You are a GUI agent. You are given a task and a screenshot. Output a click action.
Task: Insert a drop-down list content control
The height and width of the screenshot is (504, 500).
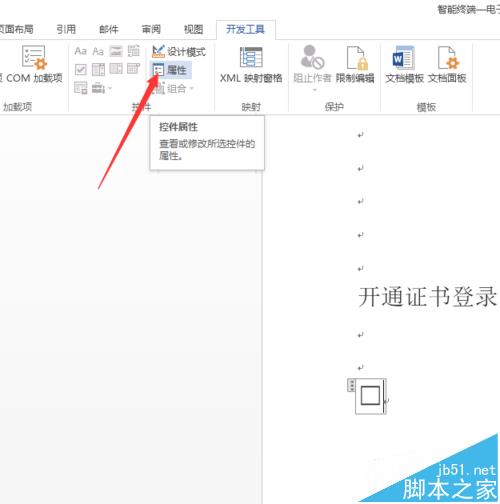[x=116, y=69]
